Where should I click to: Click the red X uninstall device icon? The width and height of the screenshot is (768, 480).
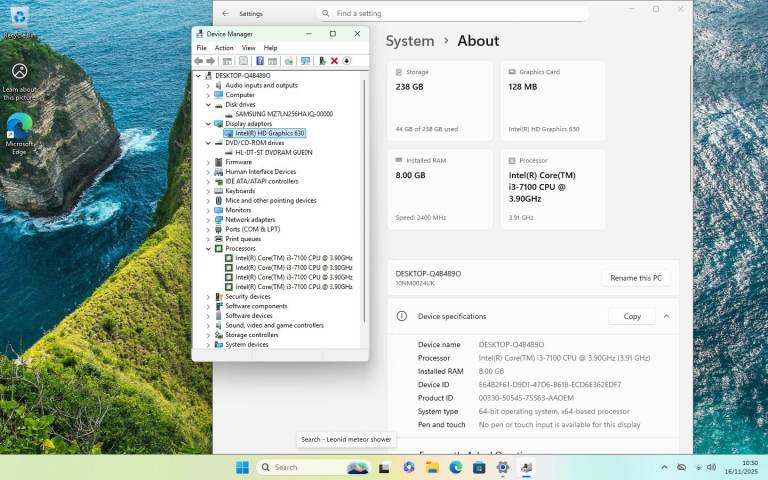(x=334, y=61)
